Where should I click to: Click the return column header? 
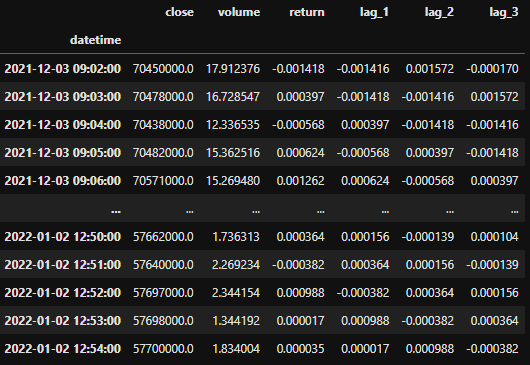pos(307,12)
